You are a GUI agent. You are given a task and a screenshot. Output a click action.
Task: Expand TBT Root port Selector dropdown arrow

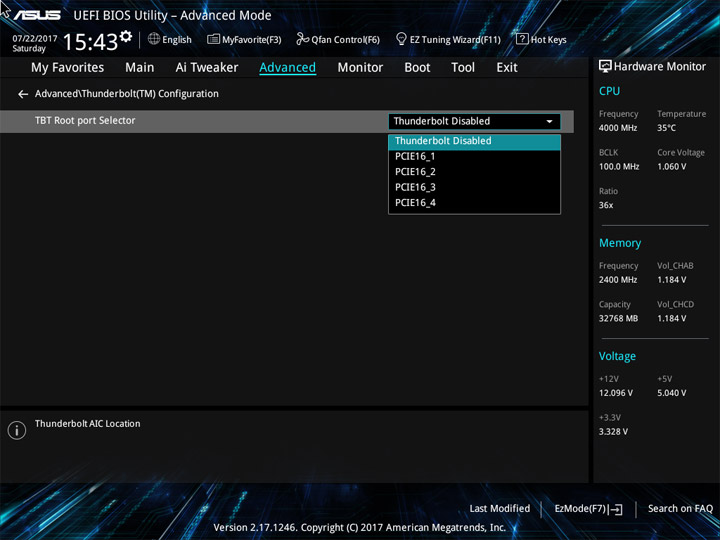[549, 122]
